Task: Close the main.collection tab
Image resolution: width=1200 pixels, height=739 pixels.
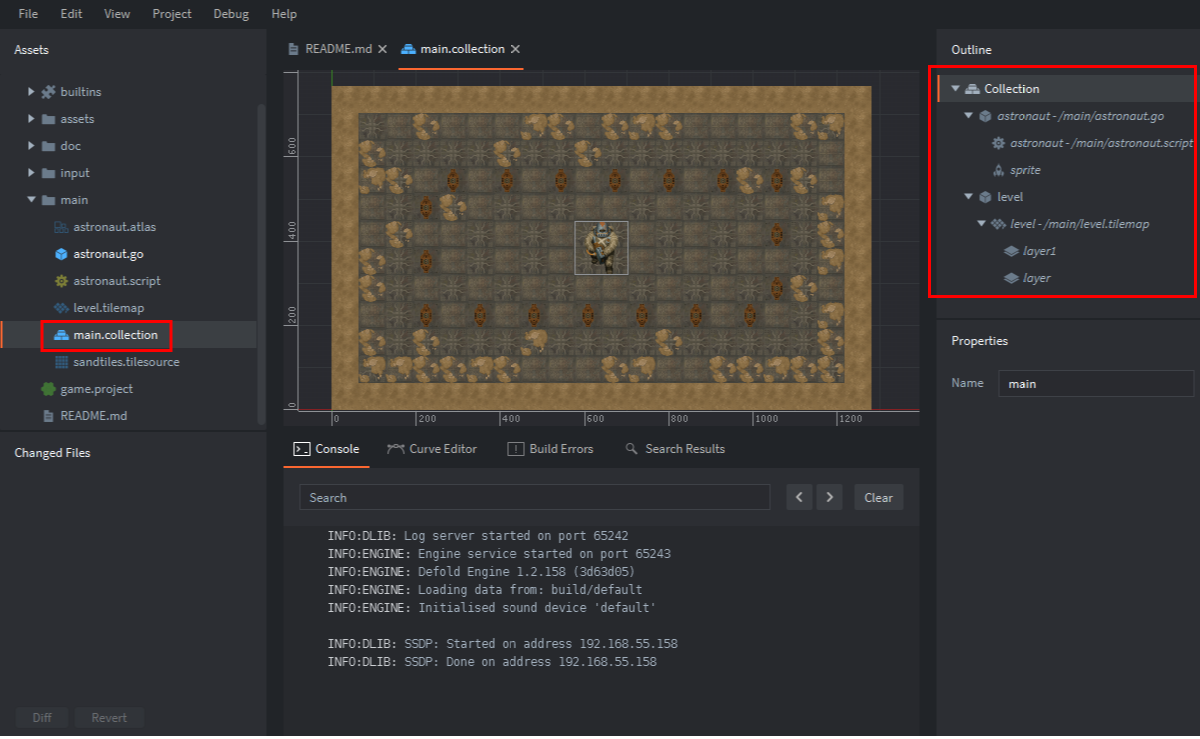Action: (515, 49)
